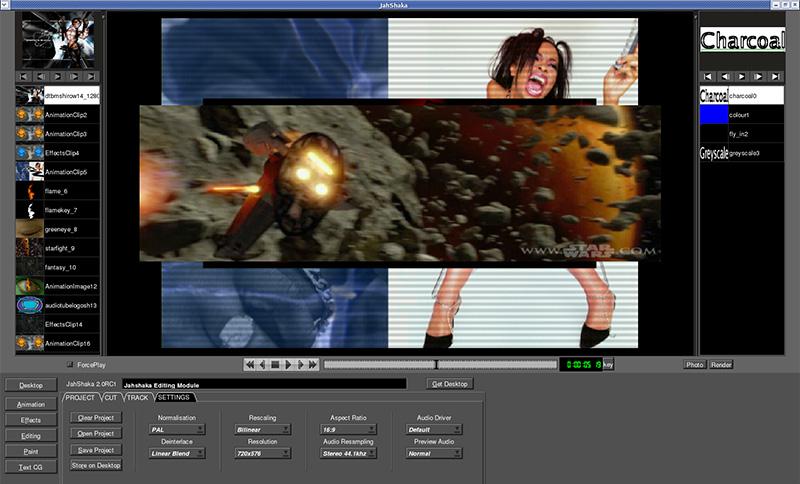
Task: Switch to the CUT tab
Action: tap(111, 397)
